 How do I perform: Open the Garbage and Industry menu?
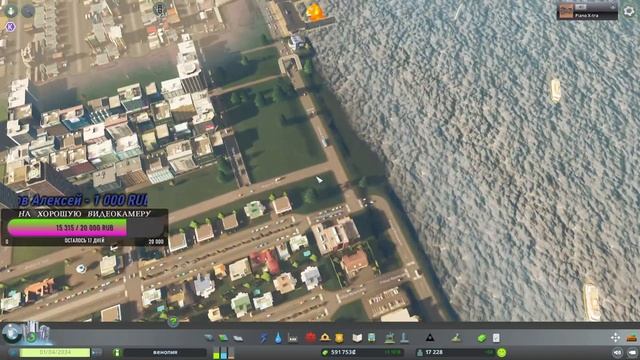(x=293, y=338)
